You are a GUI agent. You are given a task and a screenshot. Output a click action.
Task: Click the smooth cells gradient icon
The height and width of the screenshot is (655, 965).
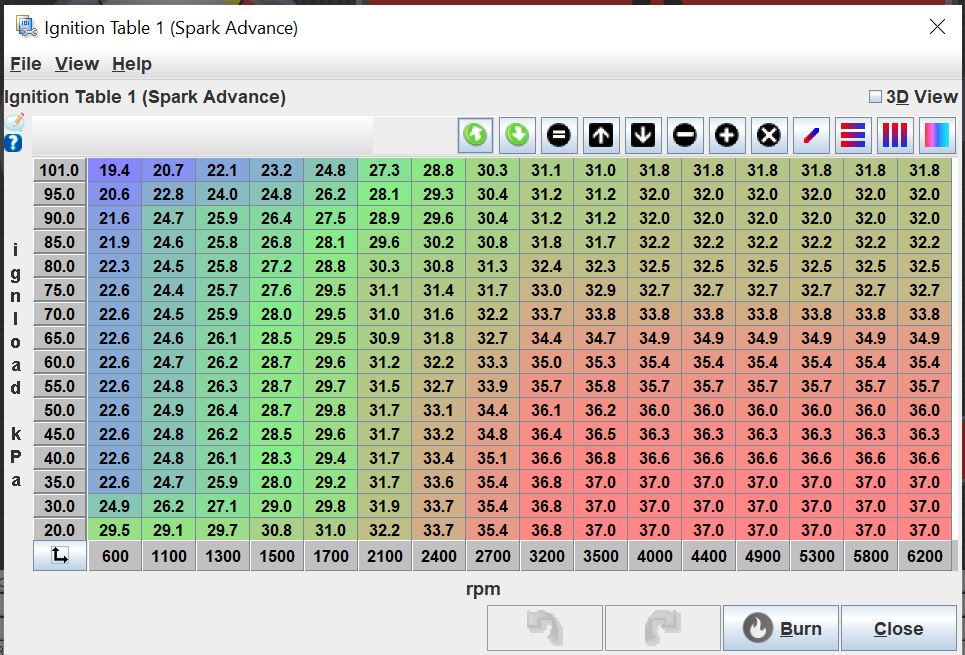(x=937, y=135)
